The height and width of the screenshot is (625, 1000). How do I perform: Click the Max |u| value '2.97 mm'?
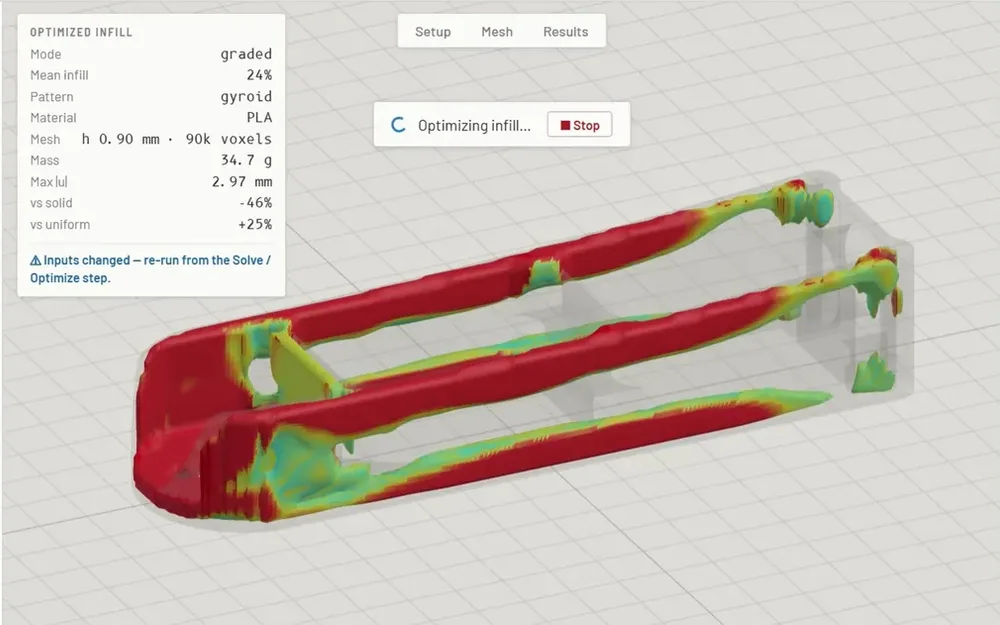242,182
